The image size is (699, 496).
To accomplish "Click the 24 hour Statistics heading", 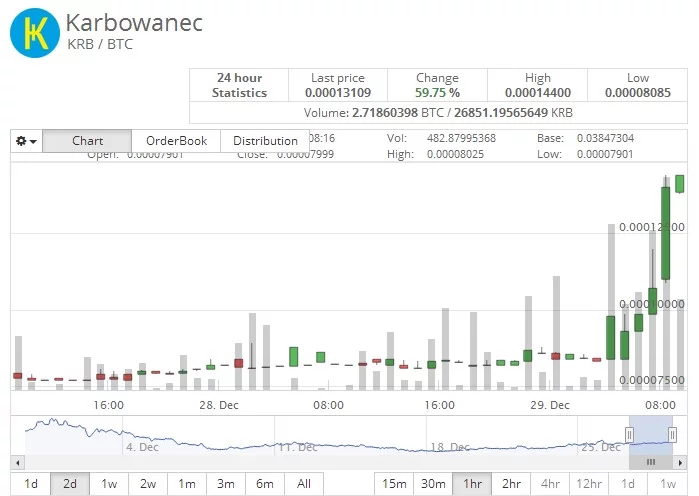I will 239,85.
